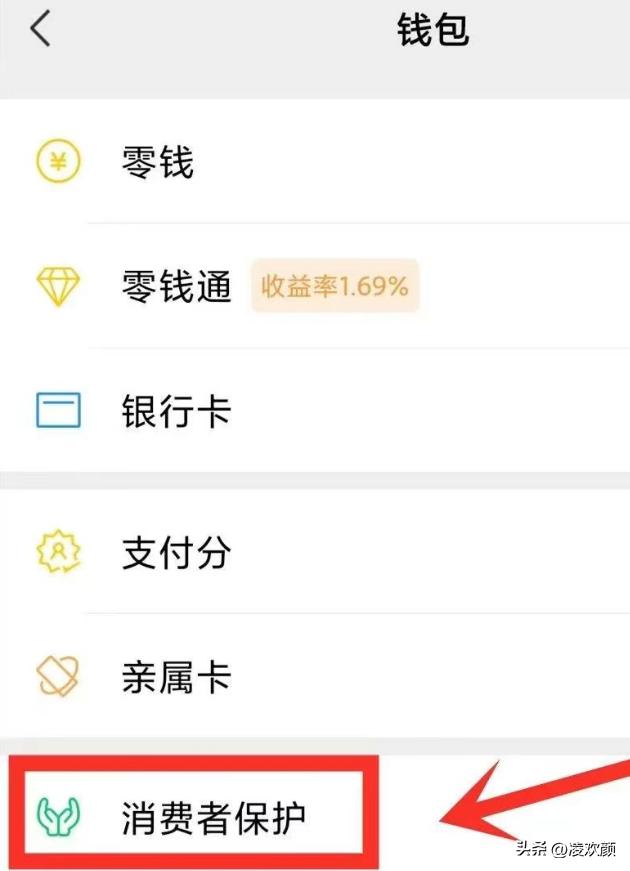The height and width of the screenshot is (871, 630).
Task: View your 银行卡 bank cards
Action: pos(176,409)
